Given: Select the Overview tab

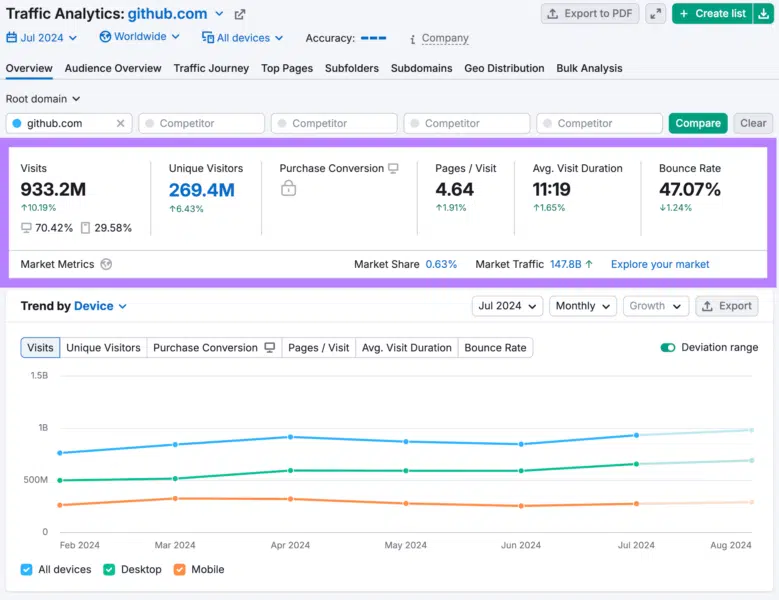Looking at the screenshot, I should click(x=29, y=69).
